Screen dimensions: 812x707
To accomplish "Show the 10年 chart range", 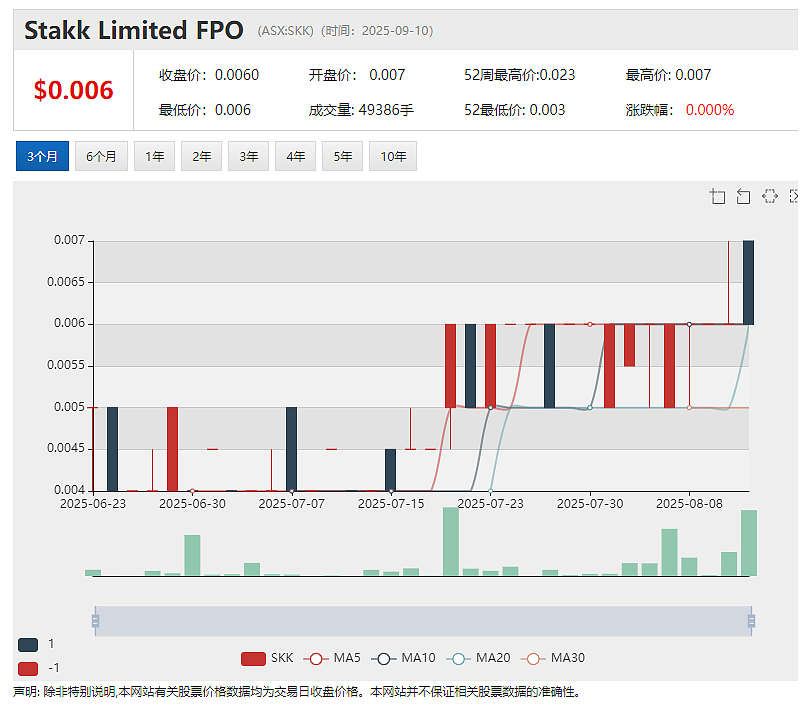I will coord(393,156).
